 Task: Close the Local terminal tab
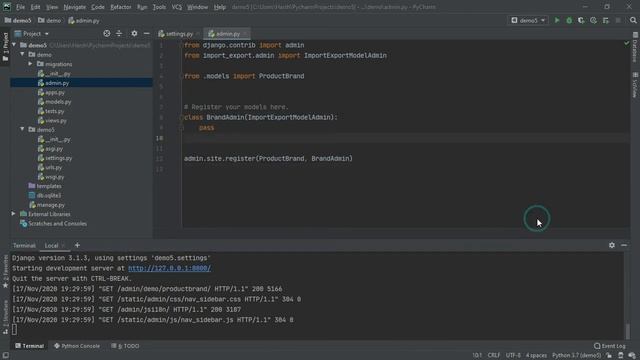tap(63, 246)
